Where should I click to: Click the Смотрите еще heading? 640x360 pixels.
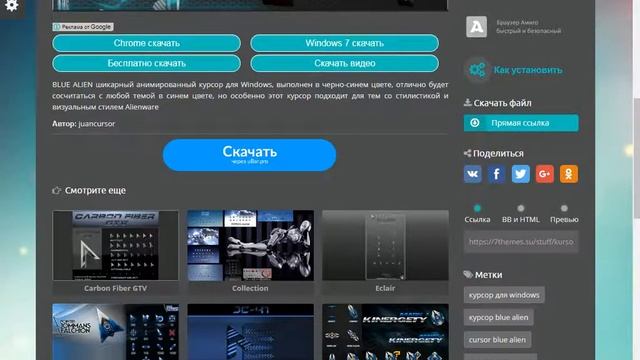click(x=95, y=191)
